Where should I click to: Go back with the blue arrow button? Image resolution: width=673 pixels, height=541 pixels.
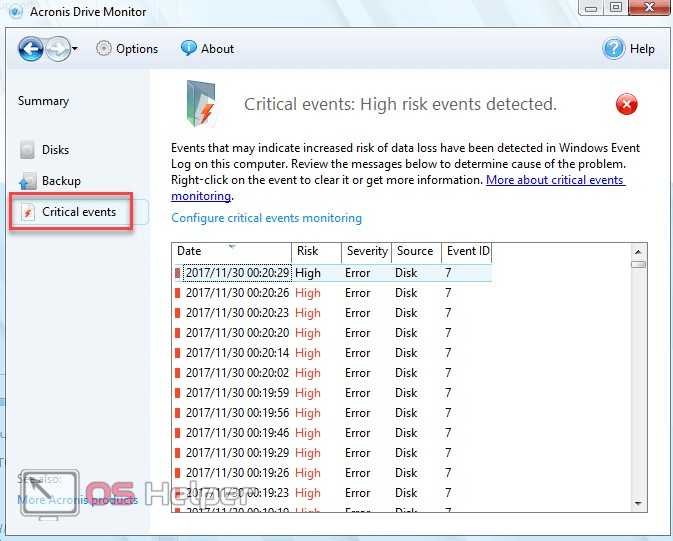coord(30,49)
